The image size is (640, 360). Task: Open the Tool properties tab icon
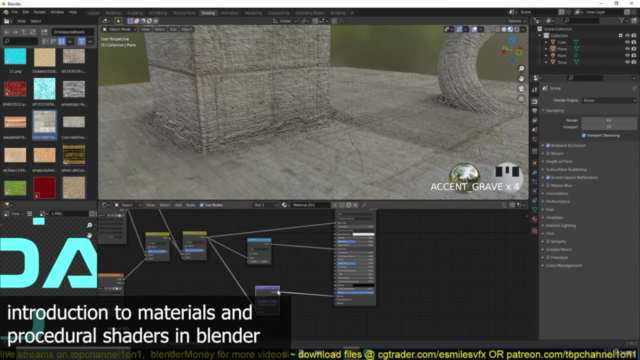pos(535,90)
